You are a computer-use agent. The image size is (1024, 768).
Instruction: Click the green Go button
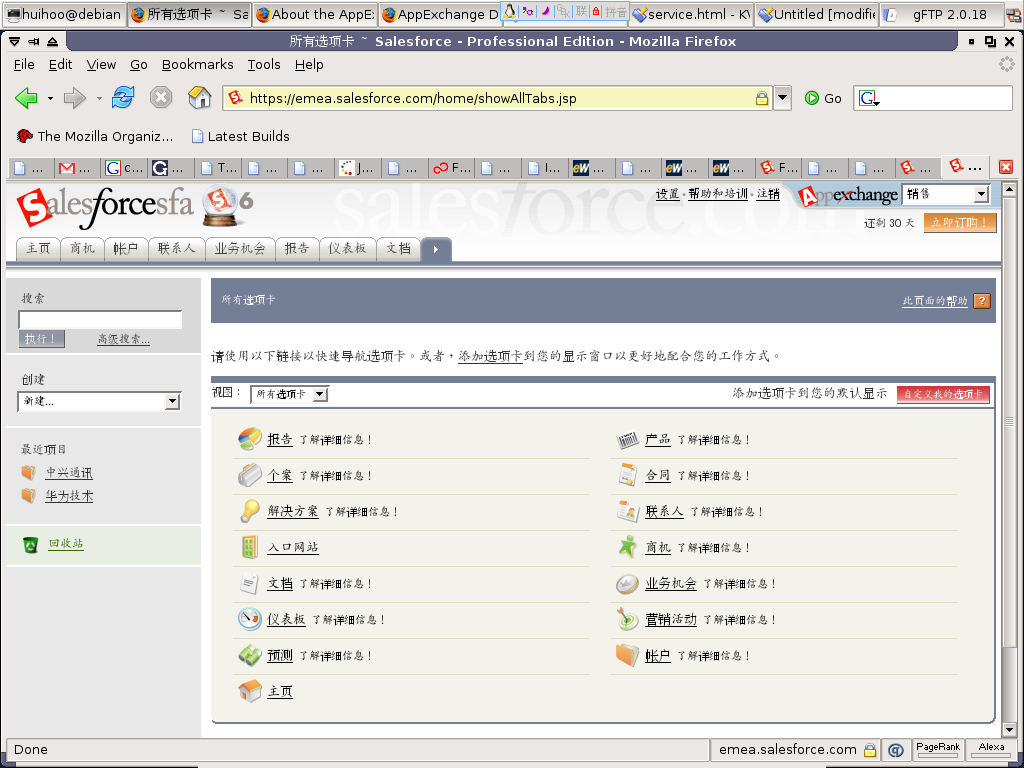coord(823,99)
